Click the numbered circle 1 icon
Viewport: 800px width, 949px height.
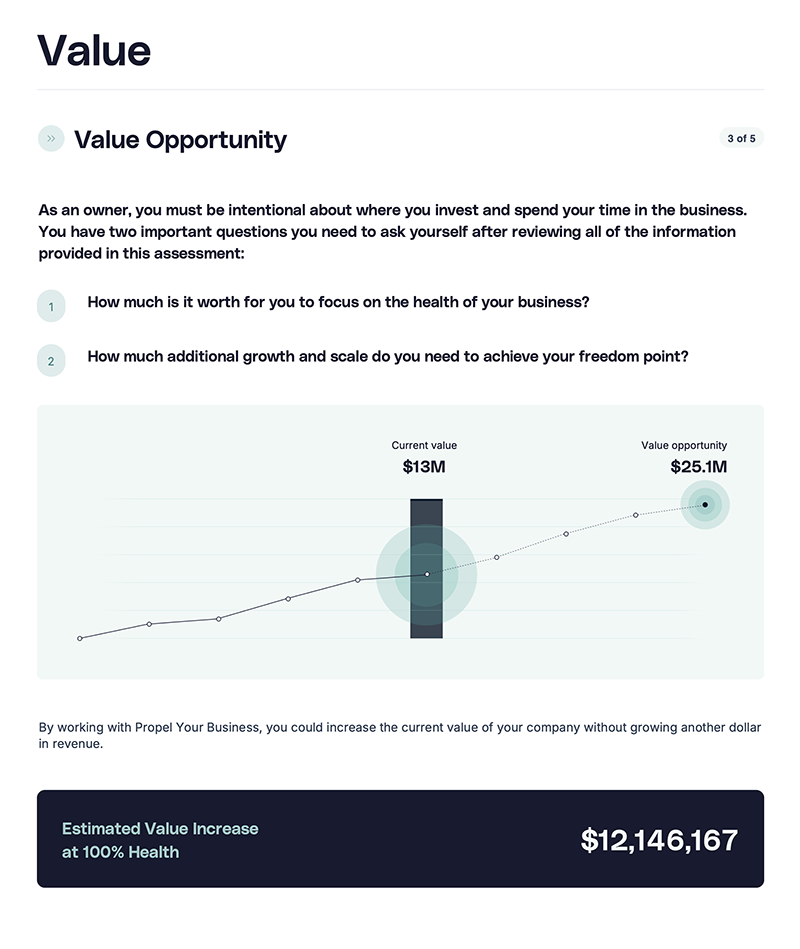(x=51, y=306)
